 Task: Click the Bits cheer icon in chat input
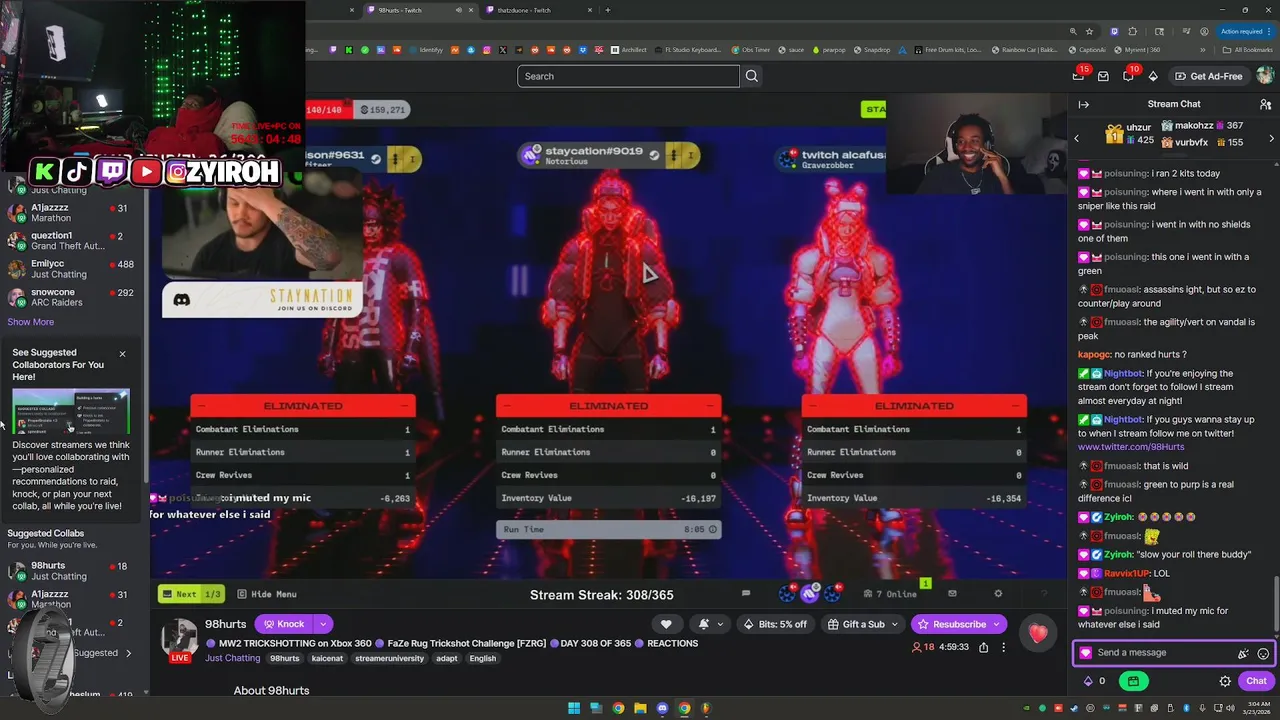click(1243, 653)
